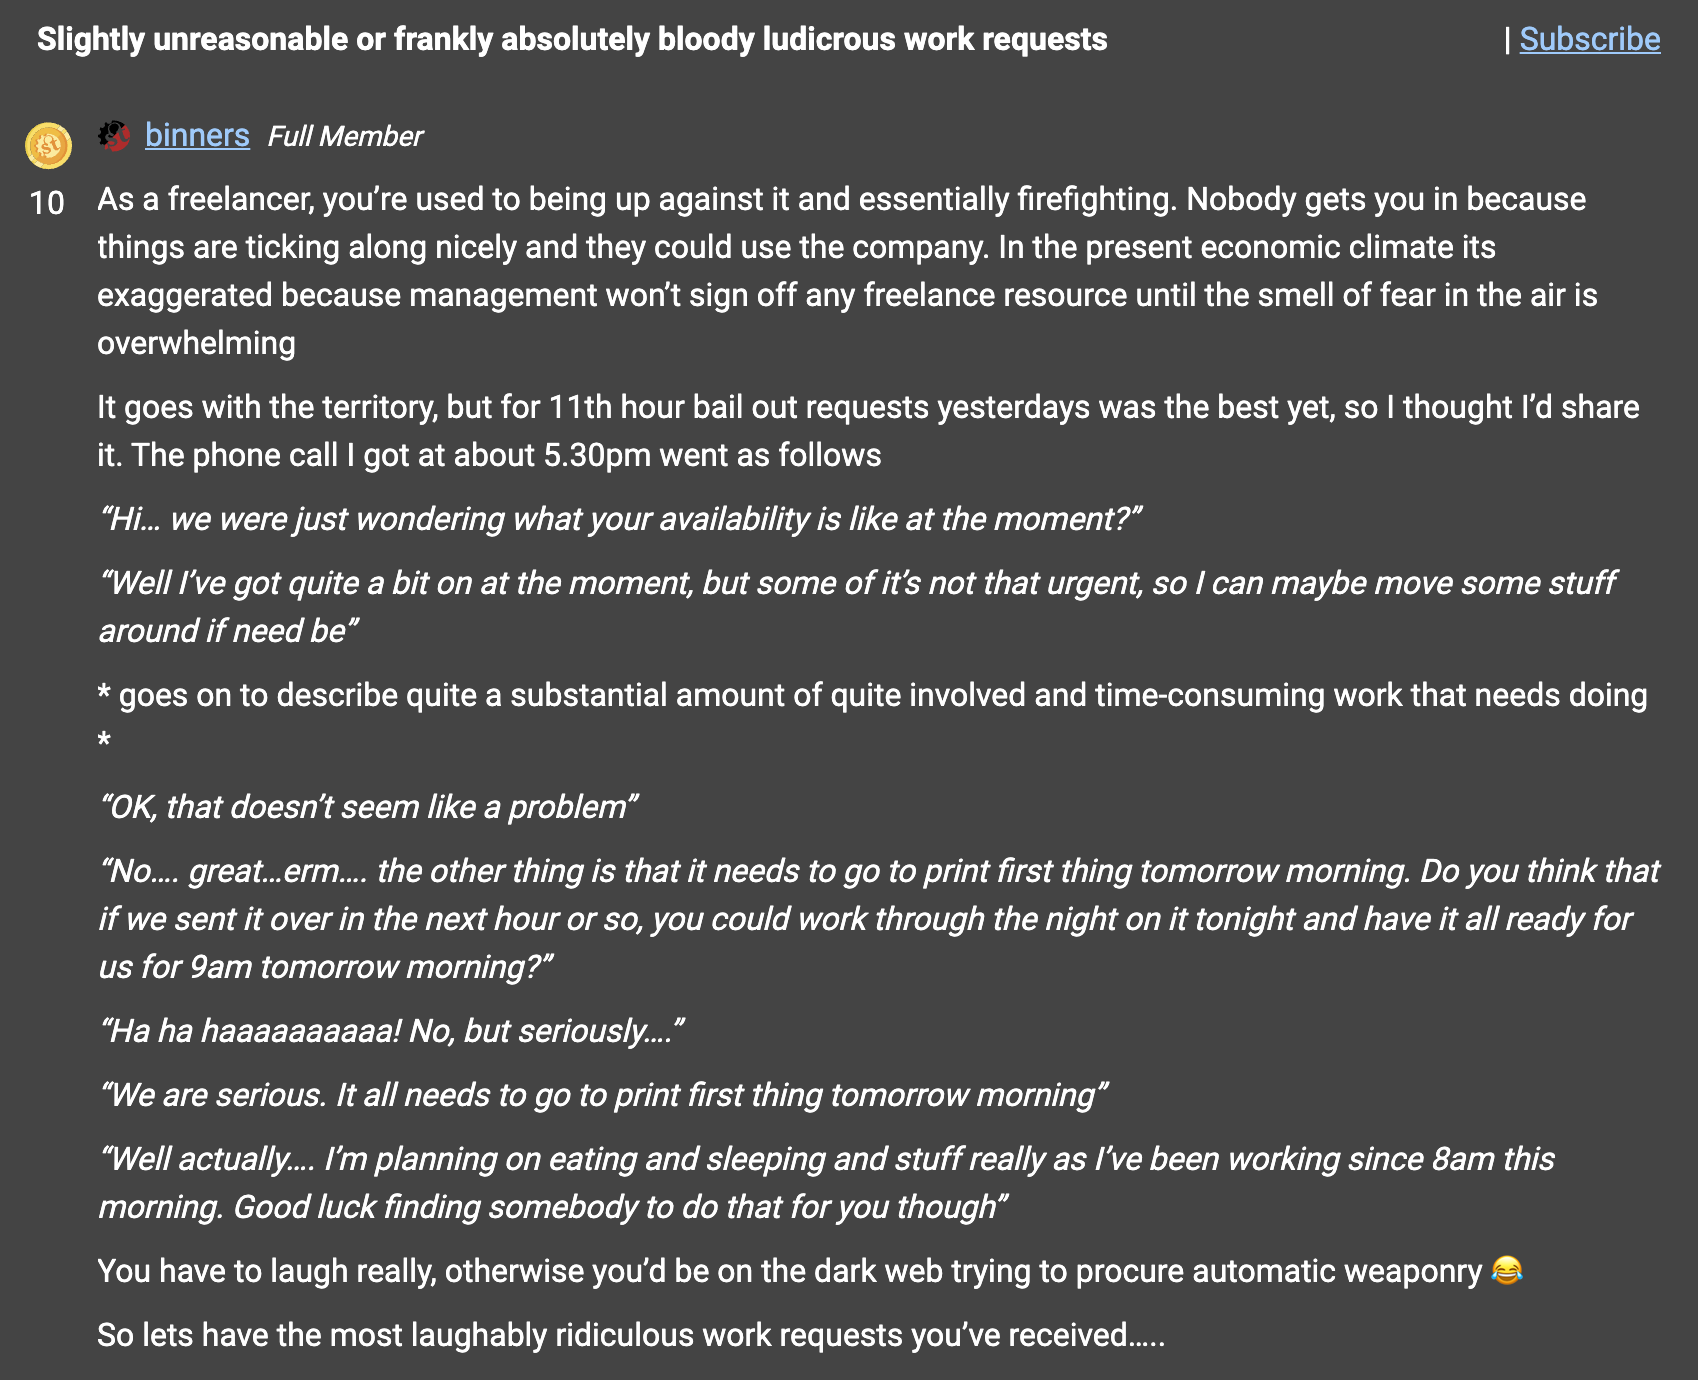Click the line "You have to laugh really"
The width and height of the screenshot is (1698, 1380).
pos(790,1271)
